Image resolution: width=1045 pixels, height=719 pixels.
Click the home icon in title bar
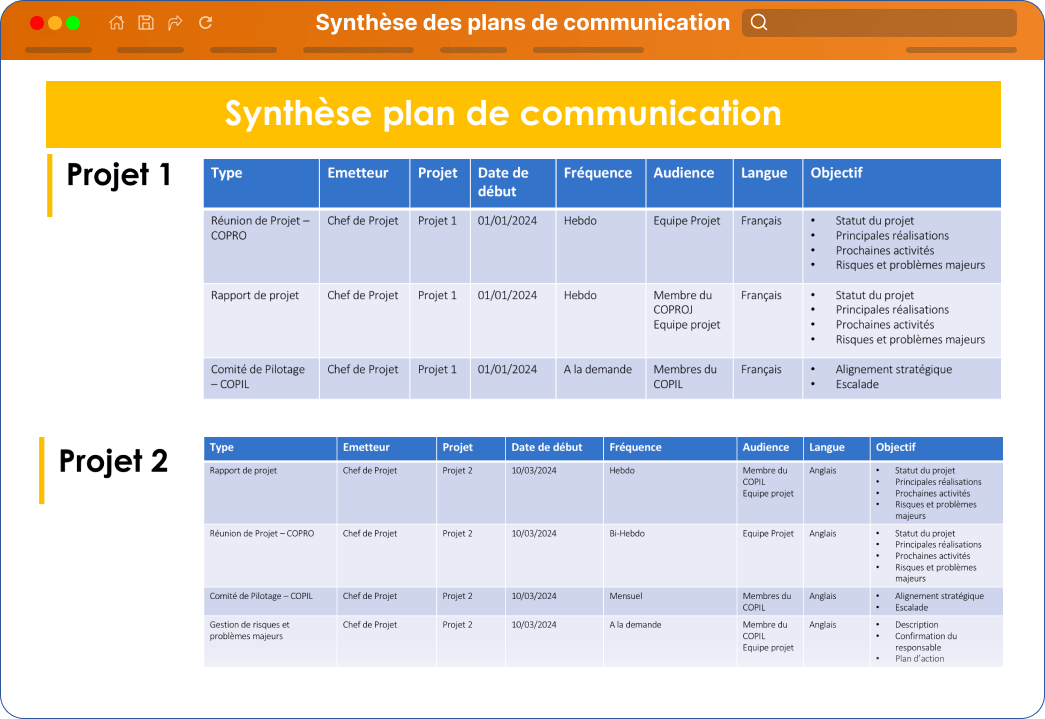[117, 23]
